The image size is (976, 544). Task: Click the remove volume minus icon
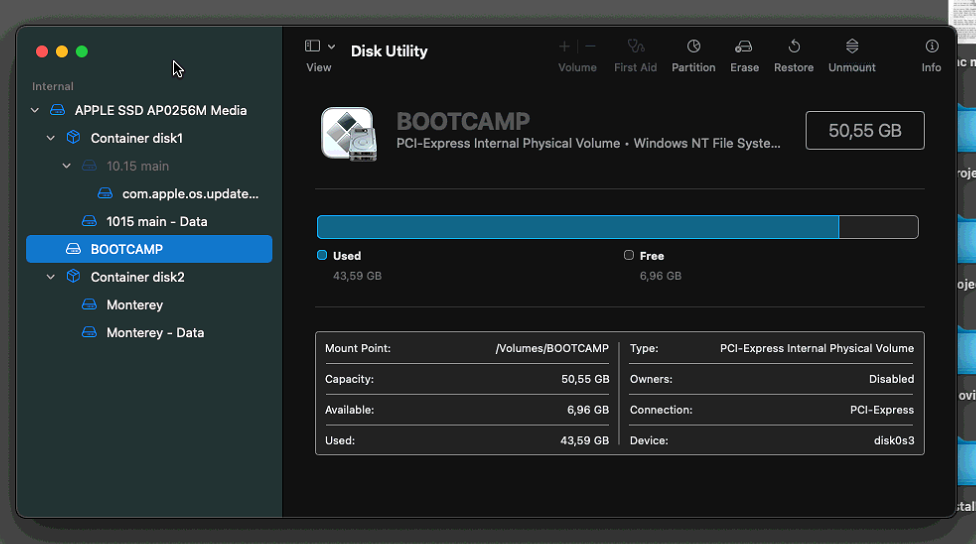[591, 47]
